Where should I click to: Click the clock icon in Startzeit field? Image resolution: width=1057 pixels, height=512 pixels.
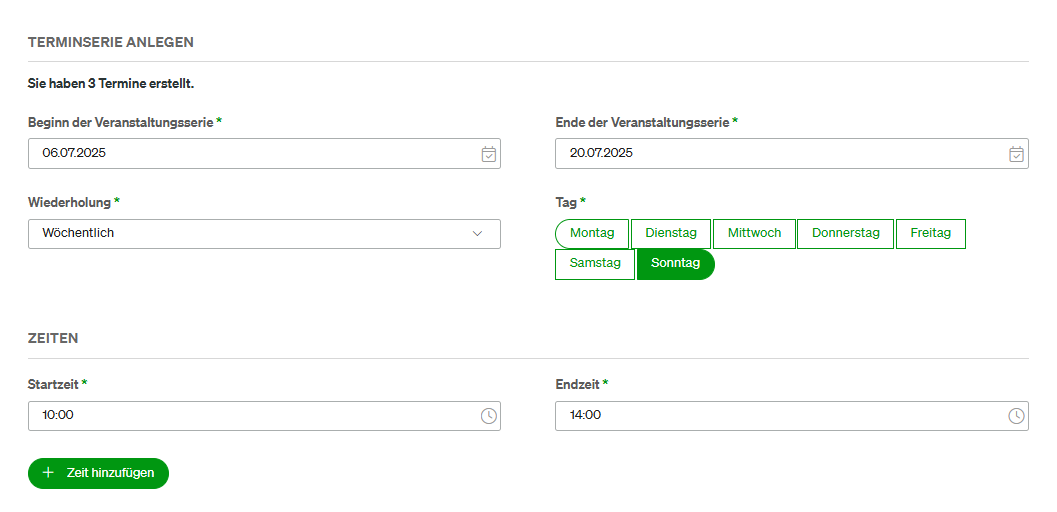click(489, 416)
